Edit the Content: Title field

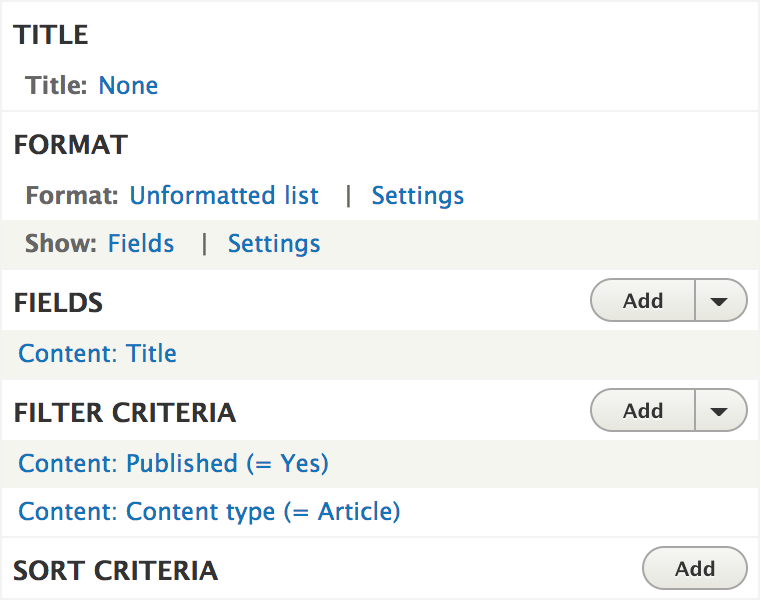point(98,354)
